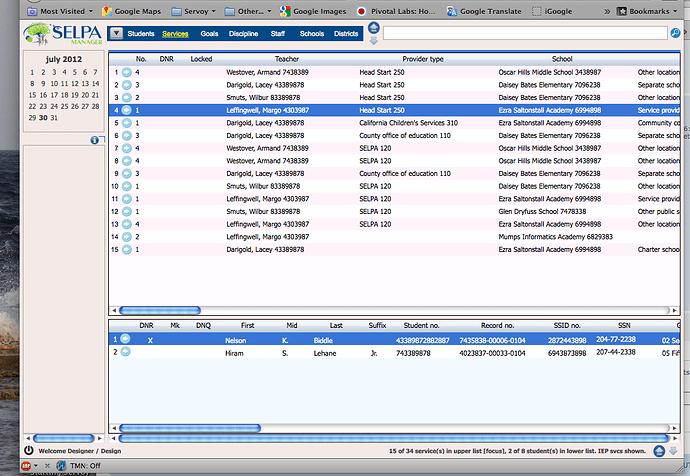Expand the Other bookmarks folder
The width and height of the screenshot is (690, 476).
[244, 11]
